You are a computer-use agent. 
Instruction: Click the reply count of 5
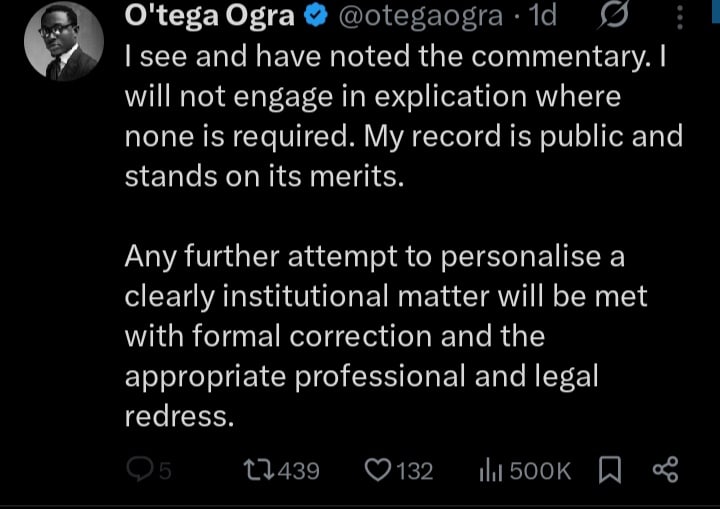(x=166, y=470)
